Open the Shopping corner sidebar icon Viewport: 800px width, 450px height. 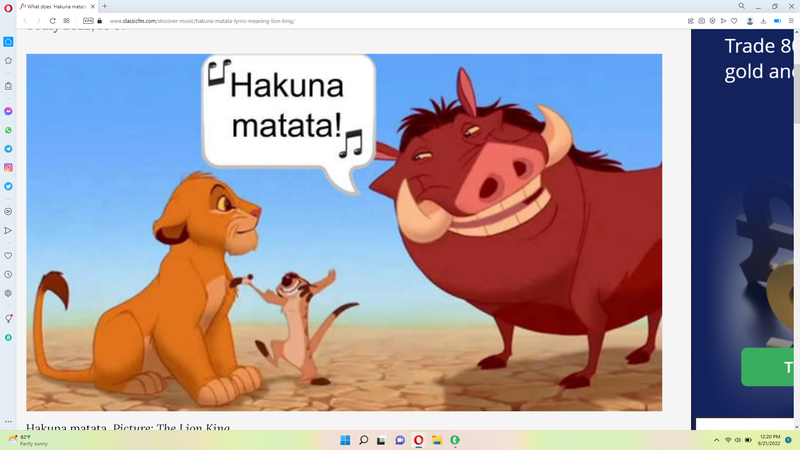click(x=8, y=86)
